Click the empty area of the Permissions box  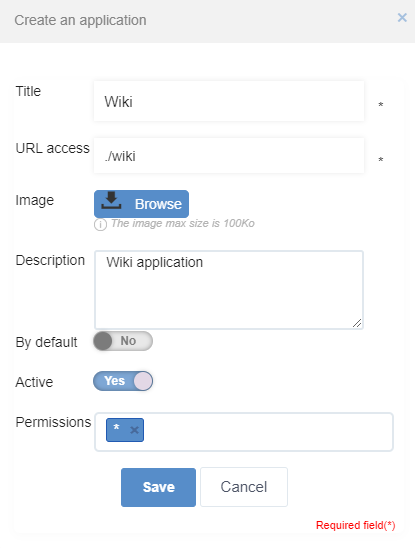click(x=267, y=432)
